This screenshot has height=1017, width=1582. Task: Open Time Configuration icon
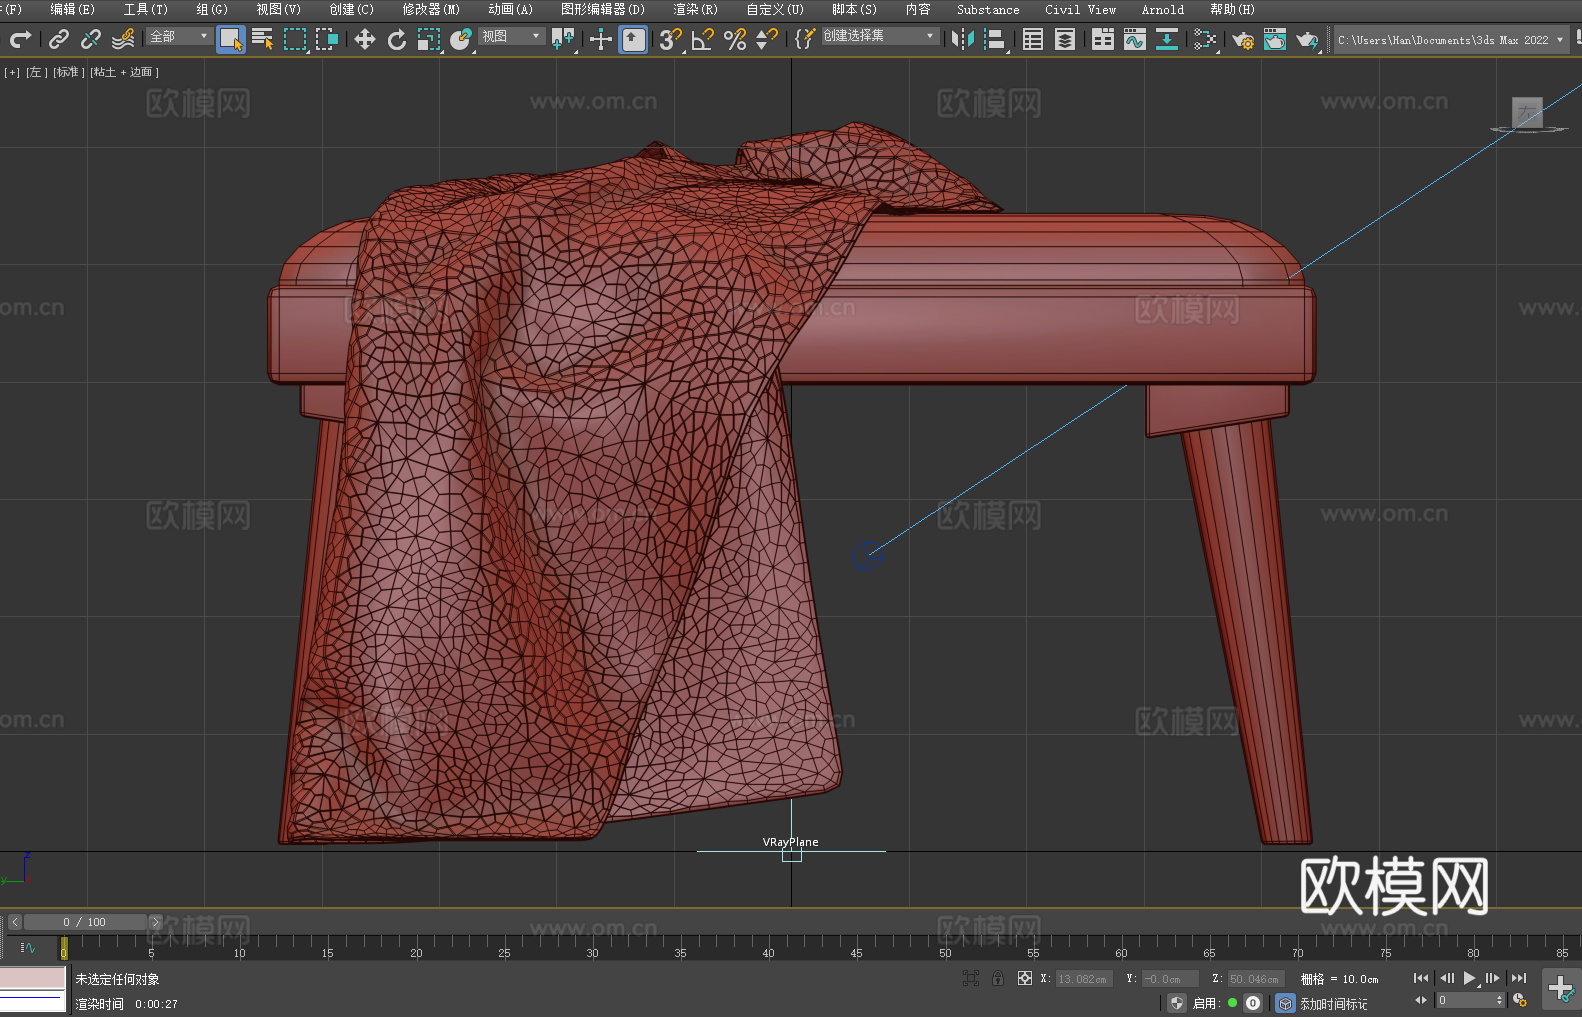1520,1000
